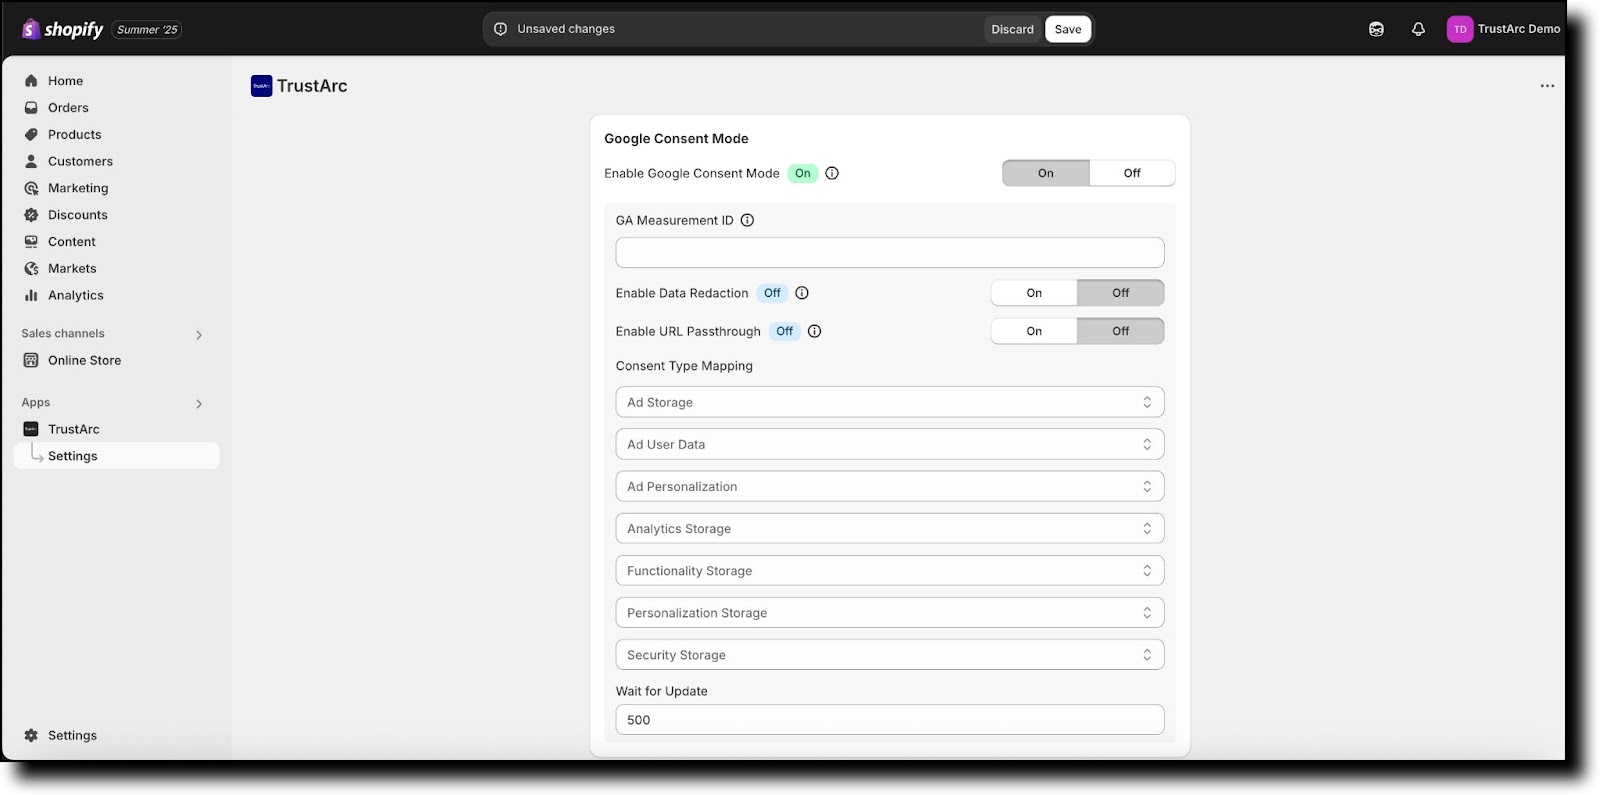Click info icon for Enable URL Passthrough
The height and width of the screenshot is (795, 1600).
pos(815,331)
